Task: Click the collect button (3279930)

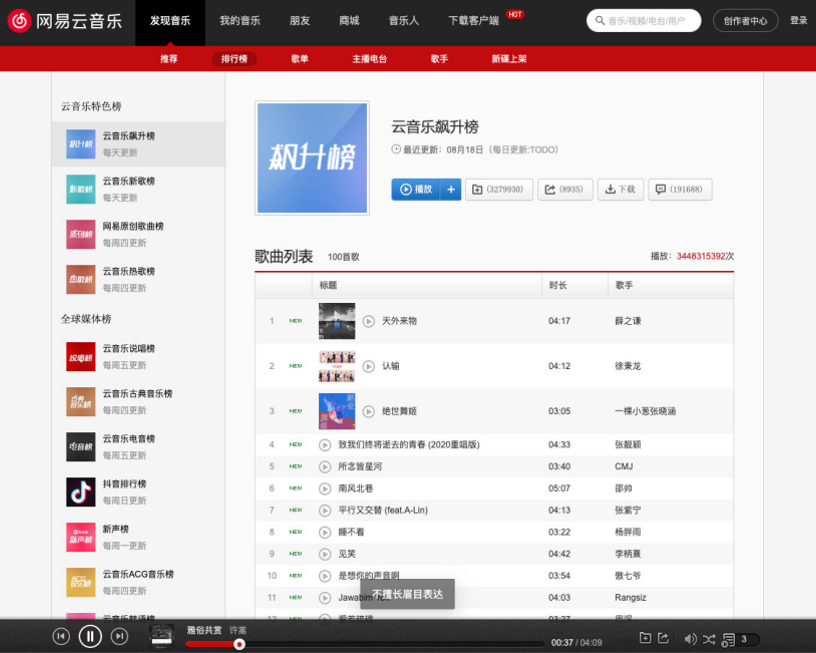Action: point(499,189)
